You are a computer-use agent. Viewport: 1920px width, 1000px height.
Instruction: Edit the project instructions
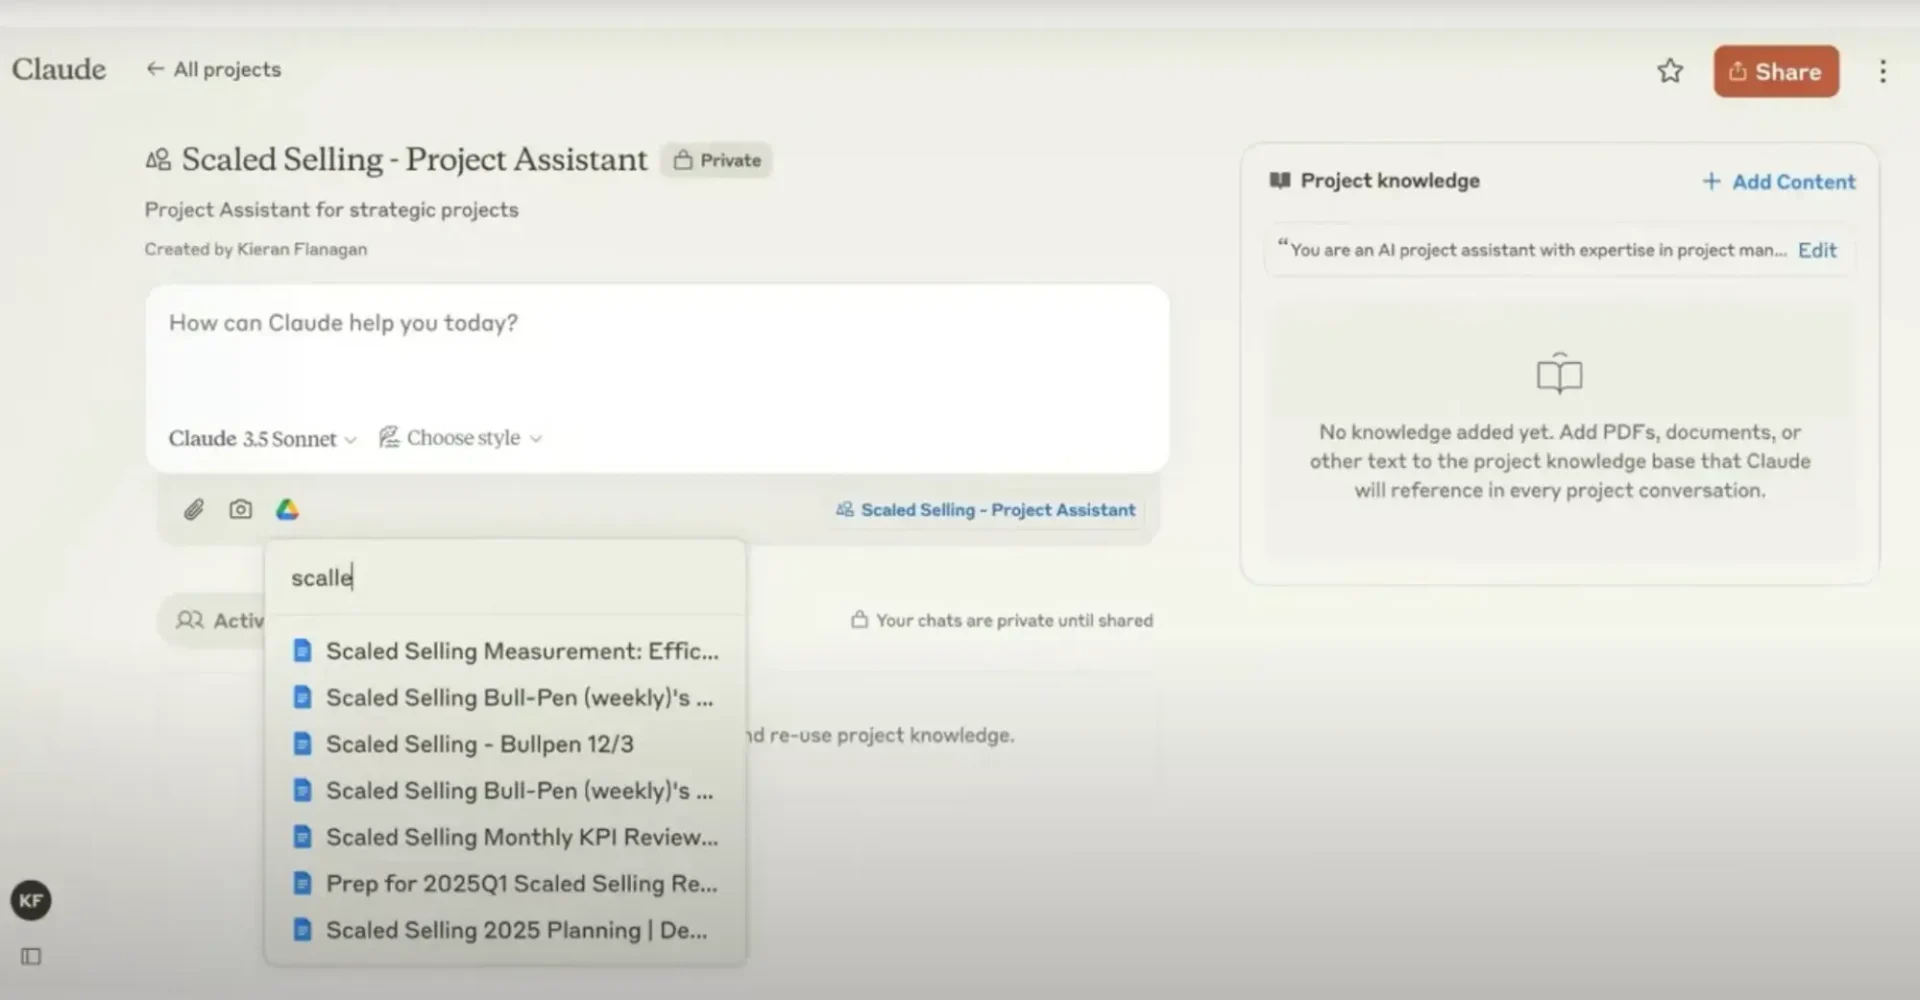1817,250
